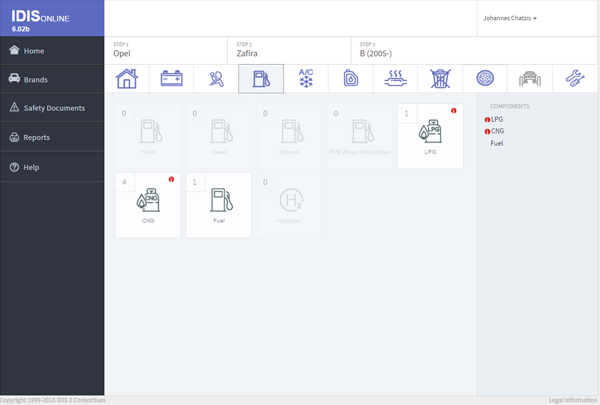600x405 pixels.
Task: Click the COMPONENTS heading
Action: click(510, 106)
